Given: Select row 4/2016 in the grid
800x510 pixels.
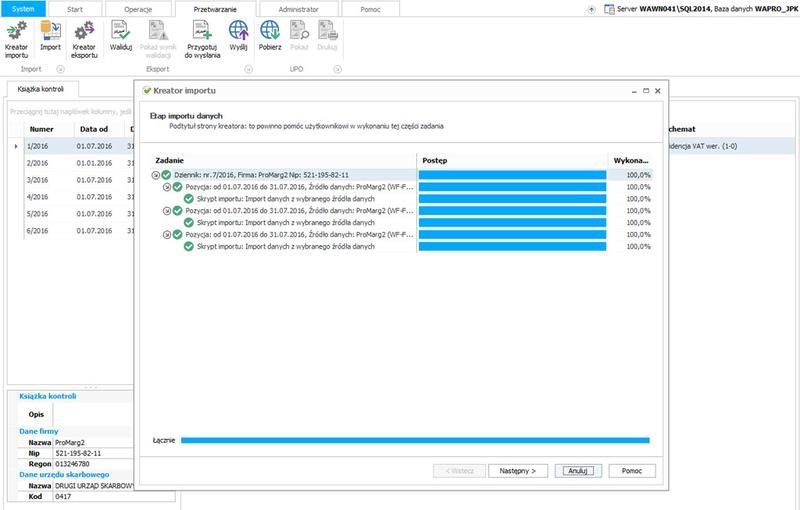Looking at the screenshot, I should point(71,197).
